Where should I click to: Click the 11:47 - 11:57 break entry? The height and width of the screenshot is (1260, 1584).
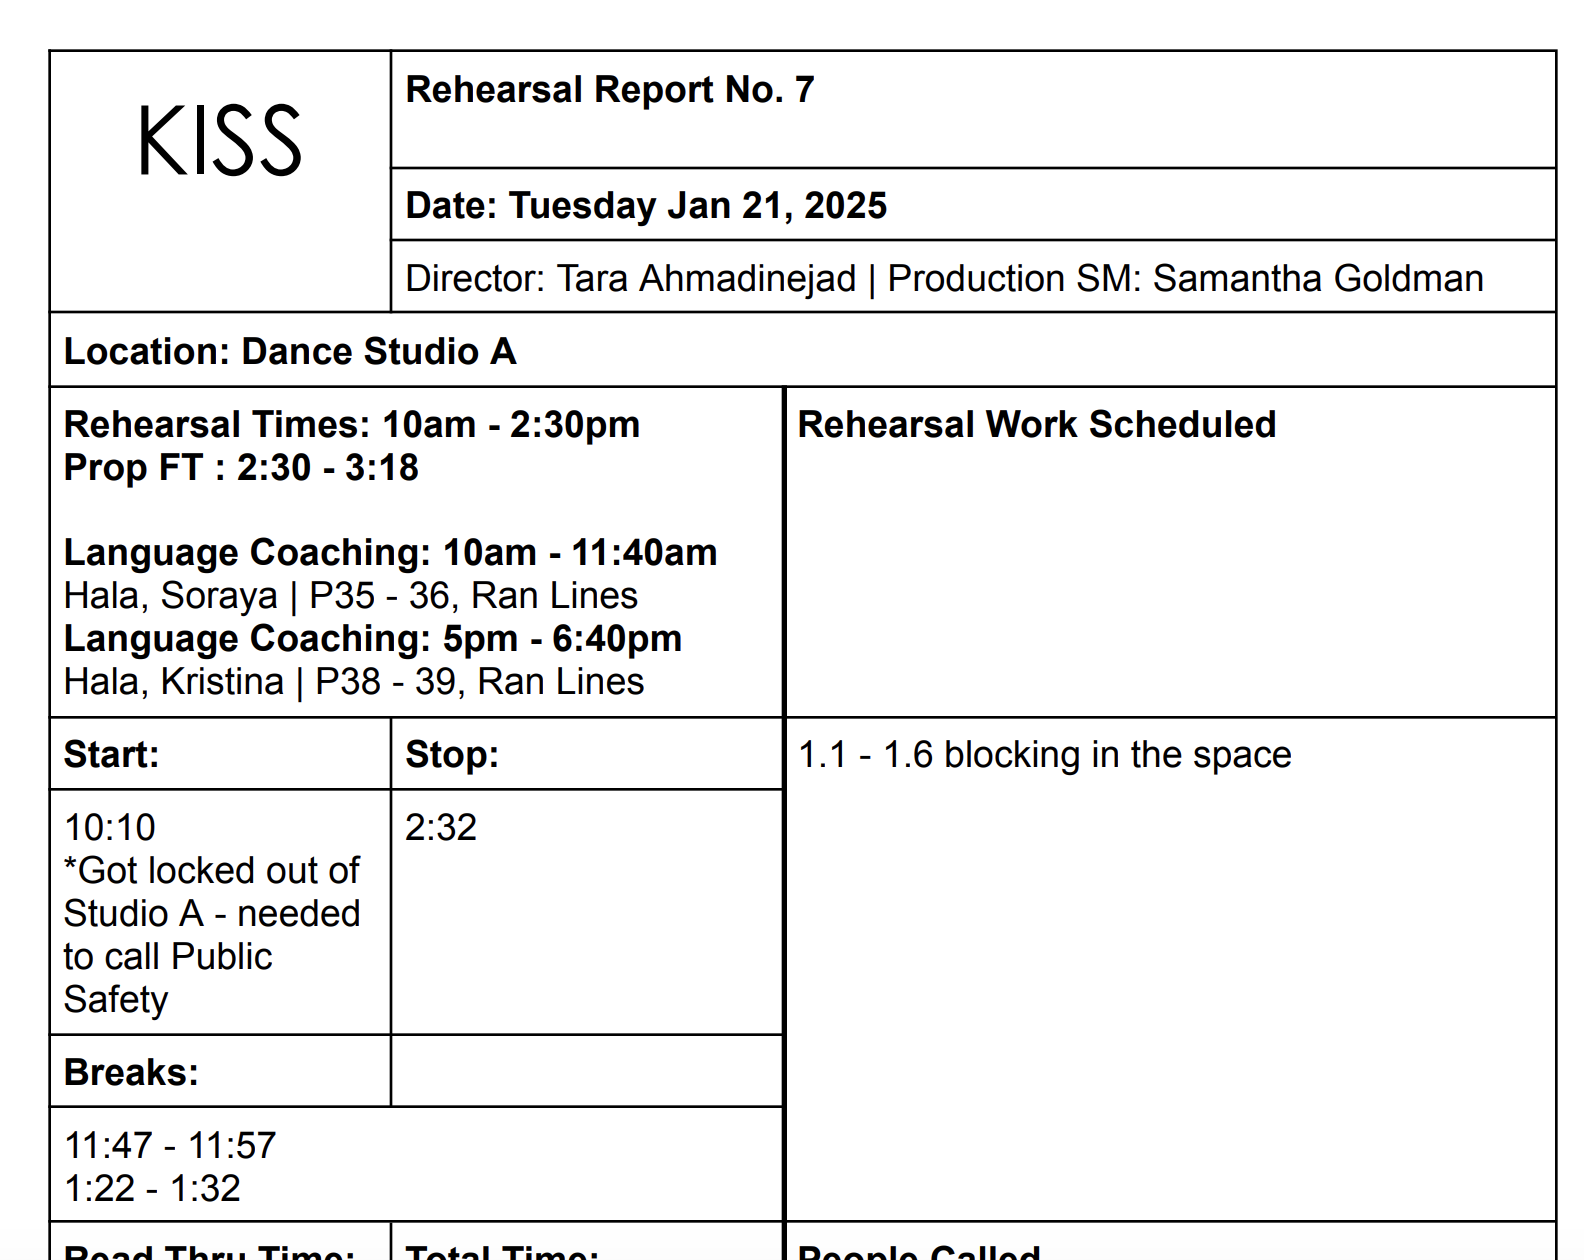pyautogui.click(x=170, y=1146)
